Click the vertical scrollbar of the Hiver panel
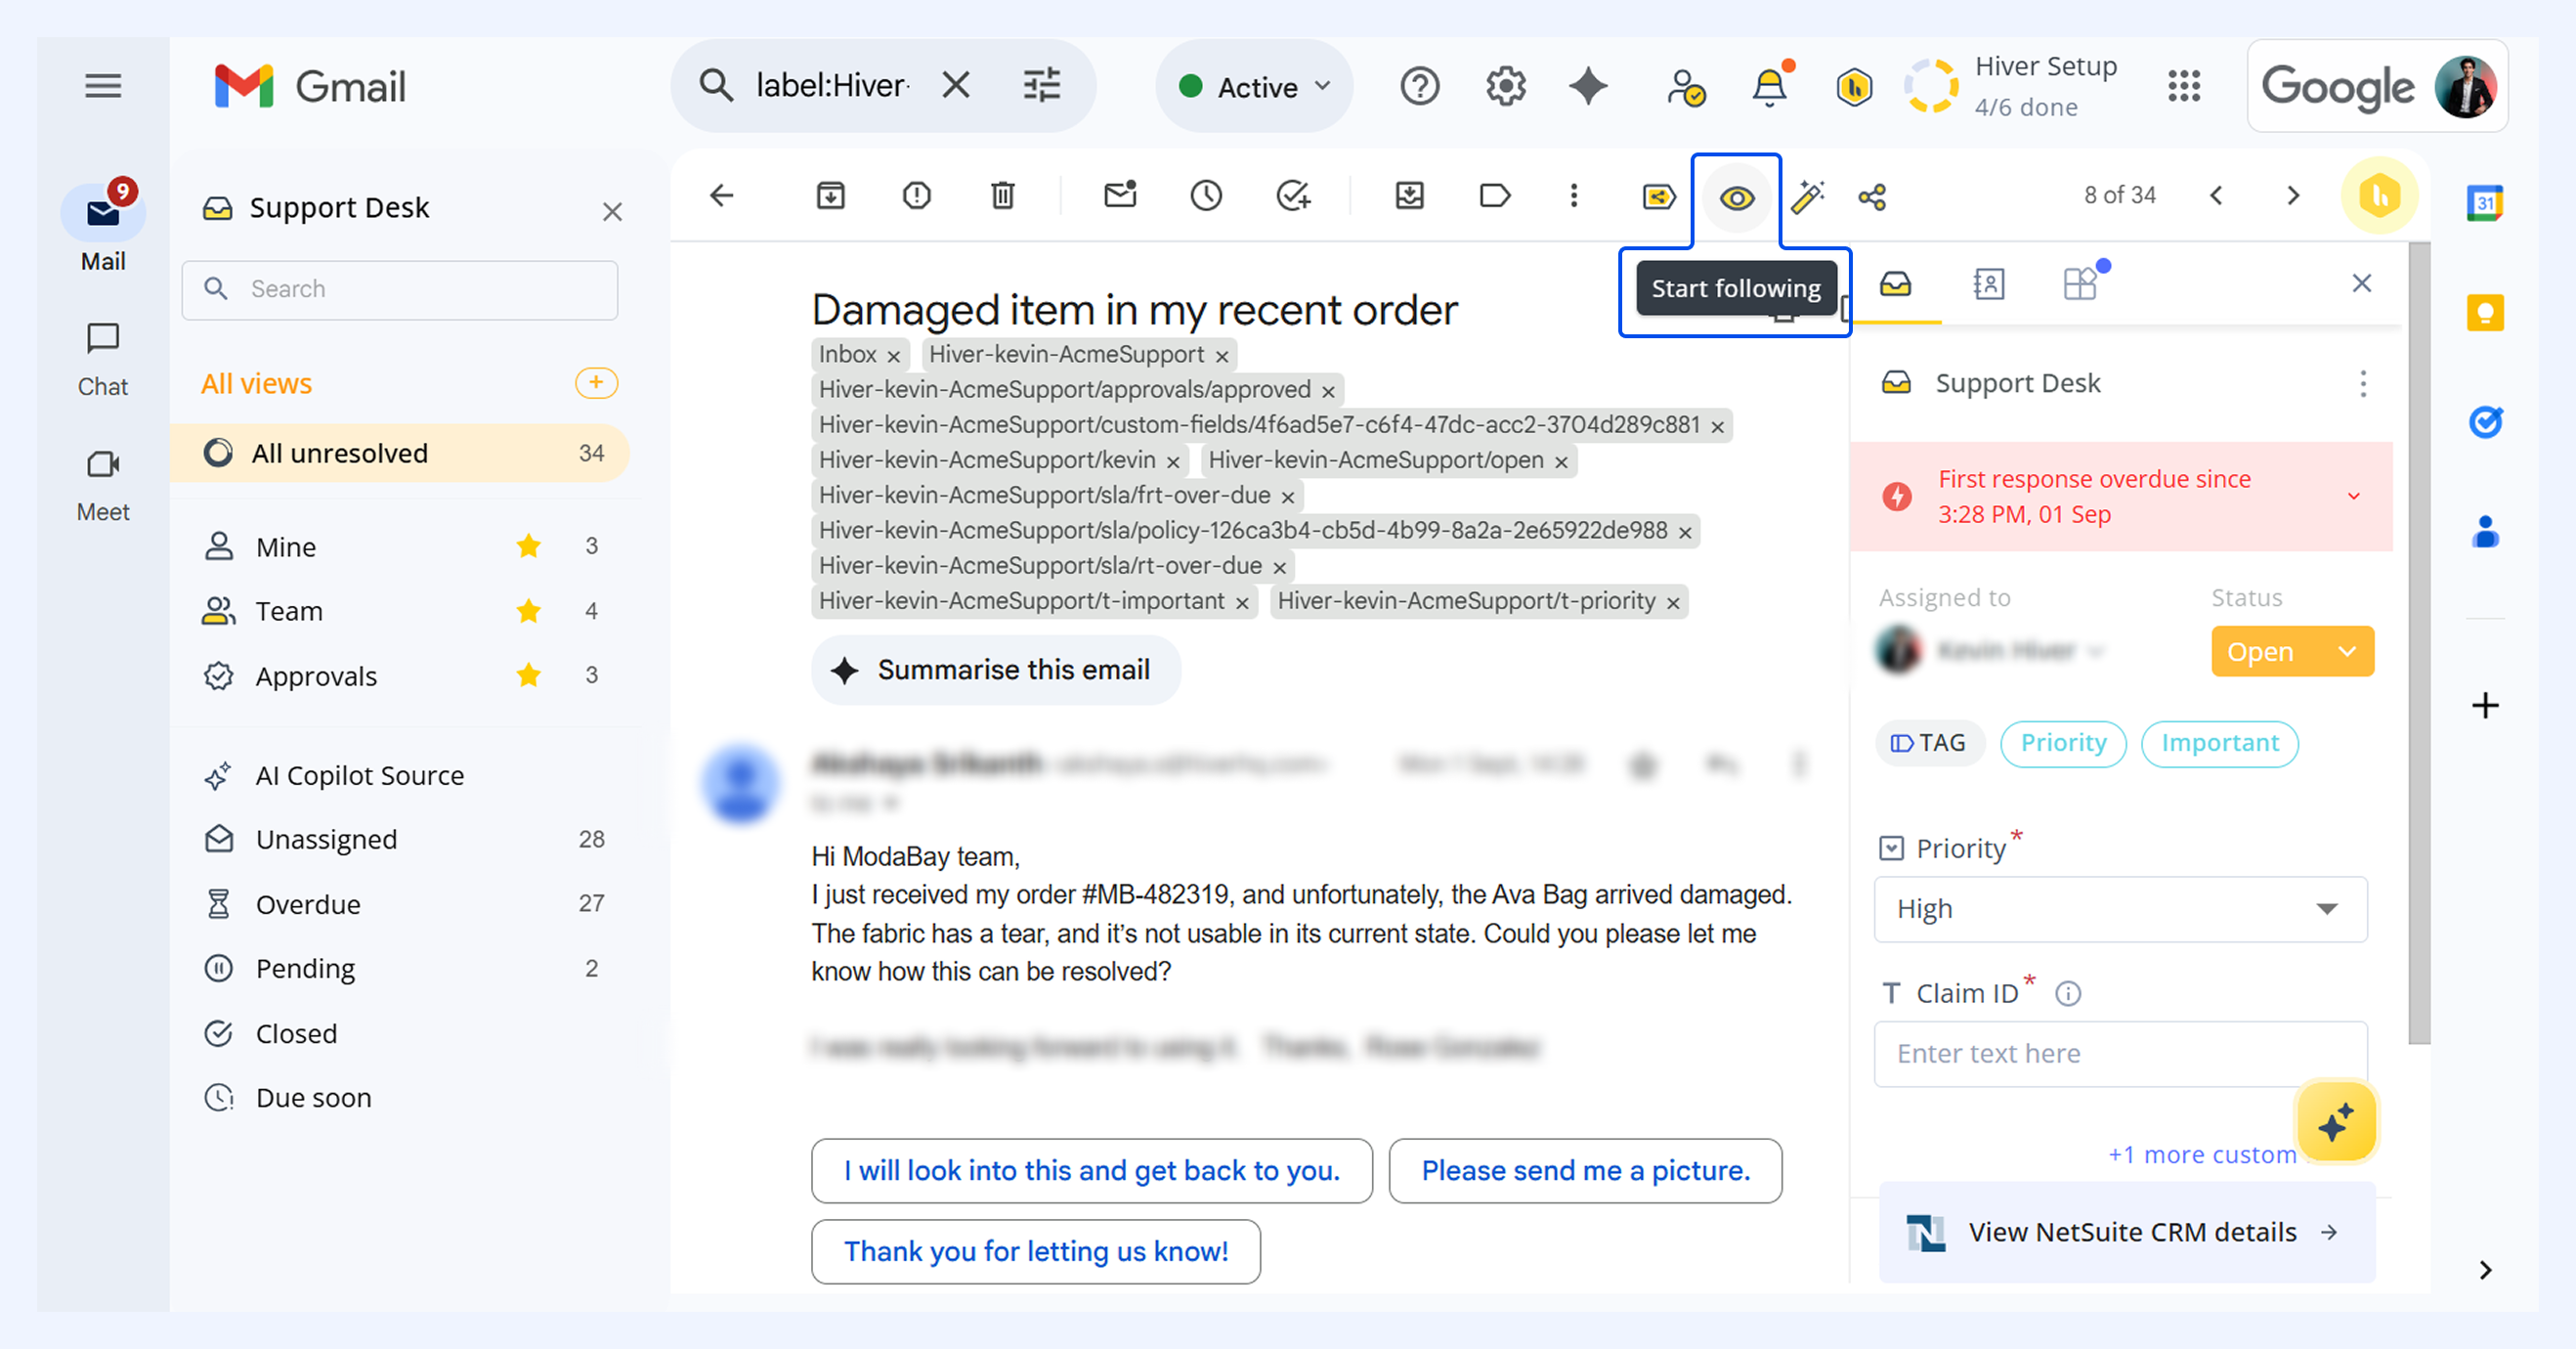 pos(2419,644)
